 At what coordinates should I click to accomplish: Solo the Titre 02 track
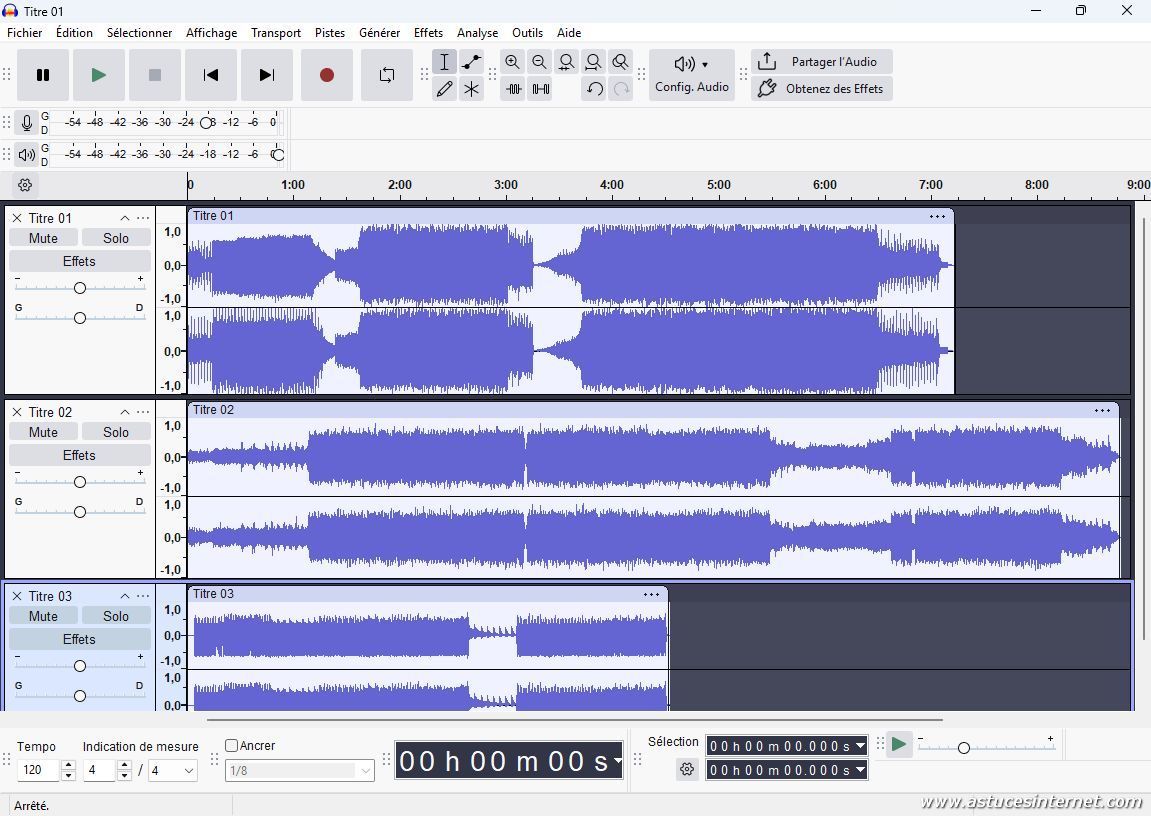[116, 432]
